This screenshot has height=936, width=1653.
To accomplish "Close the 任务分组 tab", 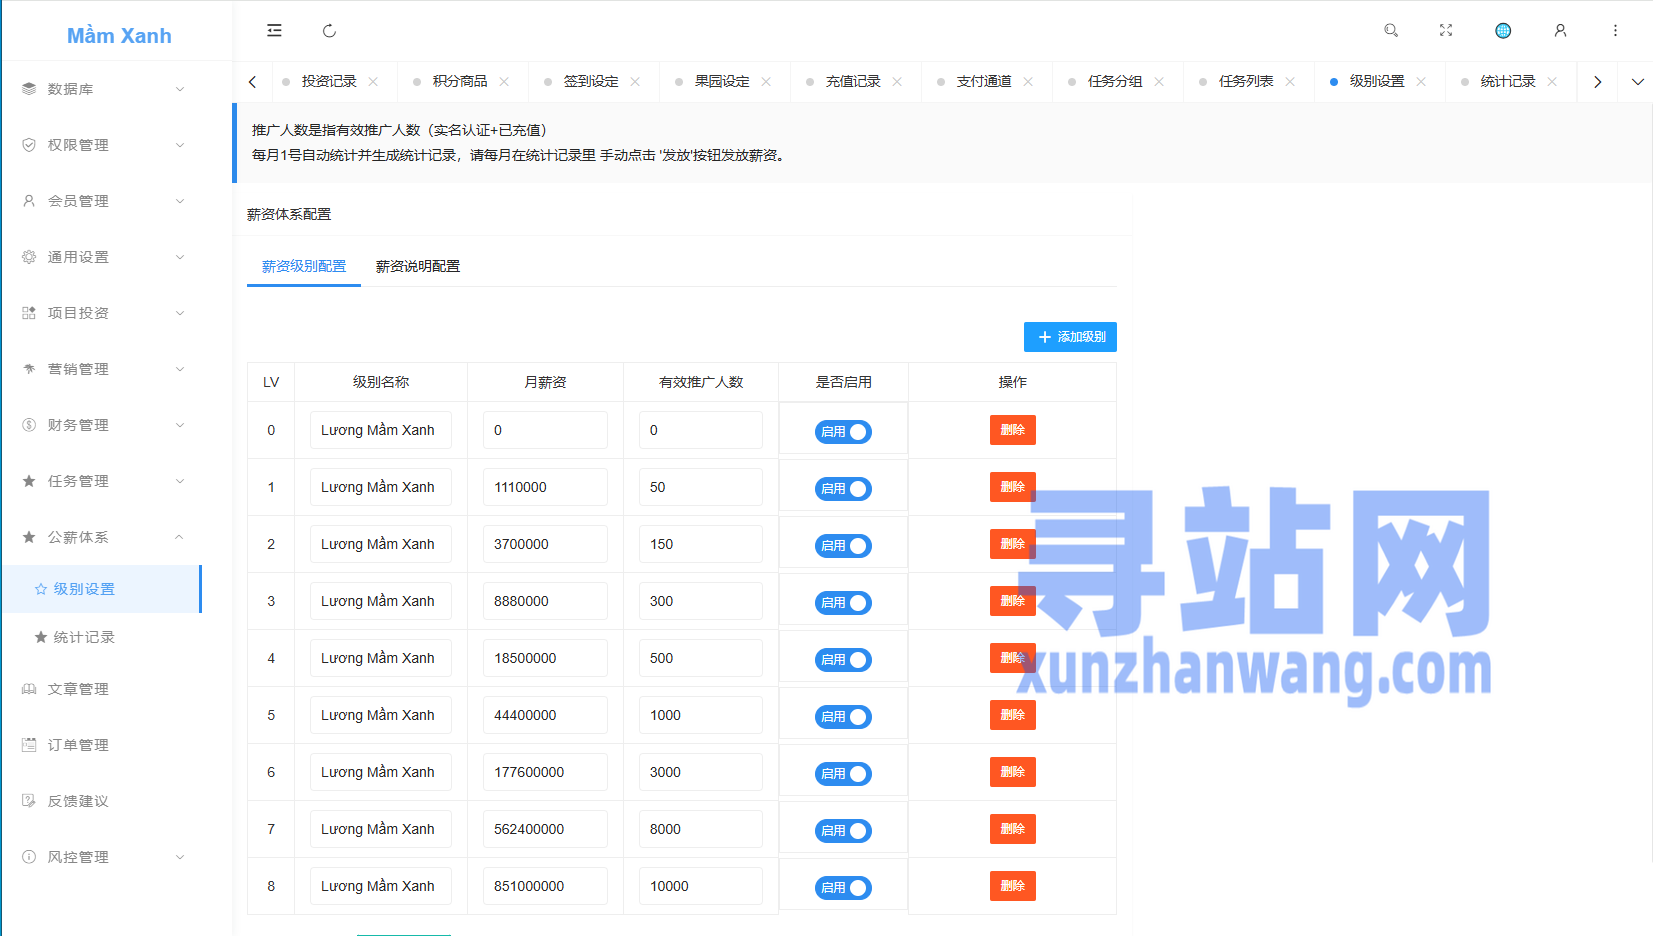I will [x=1159, y=82].
